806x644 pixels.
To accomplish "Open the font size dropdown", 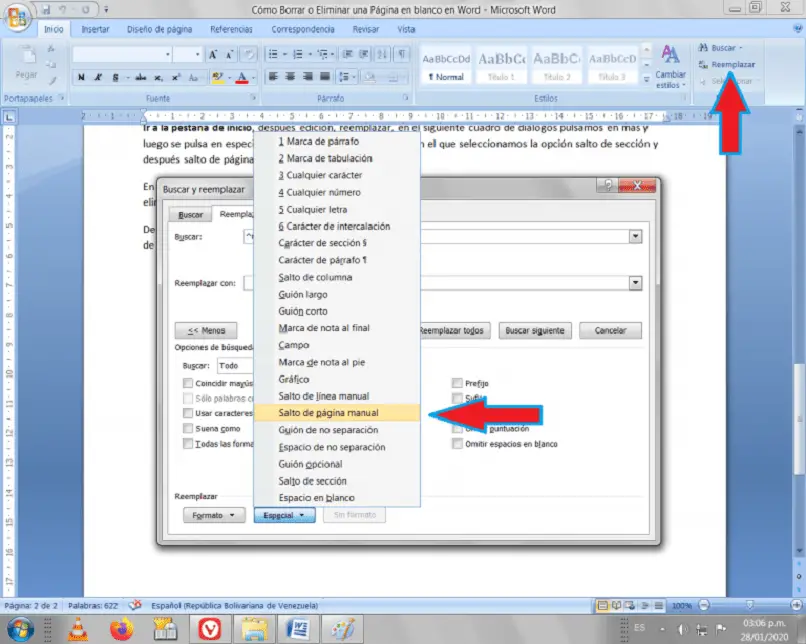I will [197, 54].
